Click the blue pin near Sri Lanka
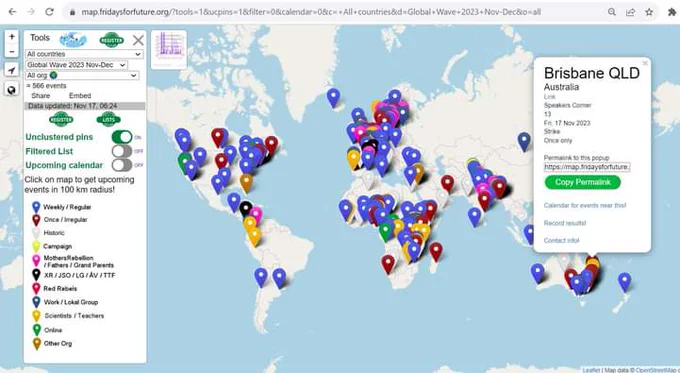680x373 pixels. 474,218
